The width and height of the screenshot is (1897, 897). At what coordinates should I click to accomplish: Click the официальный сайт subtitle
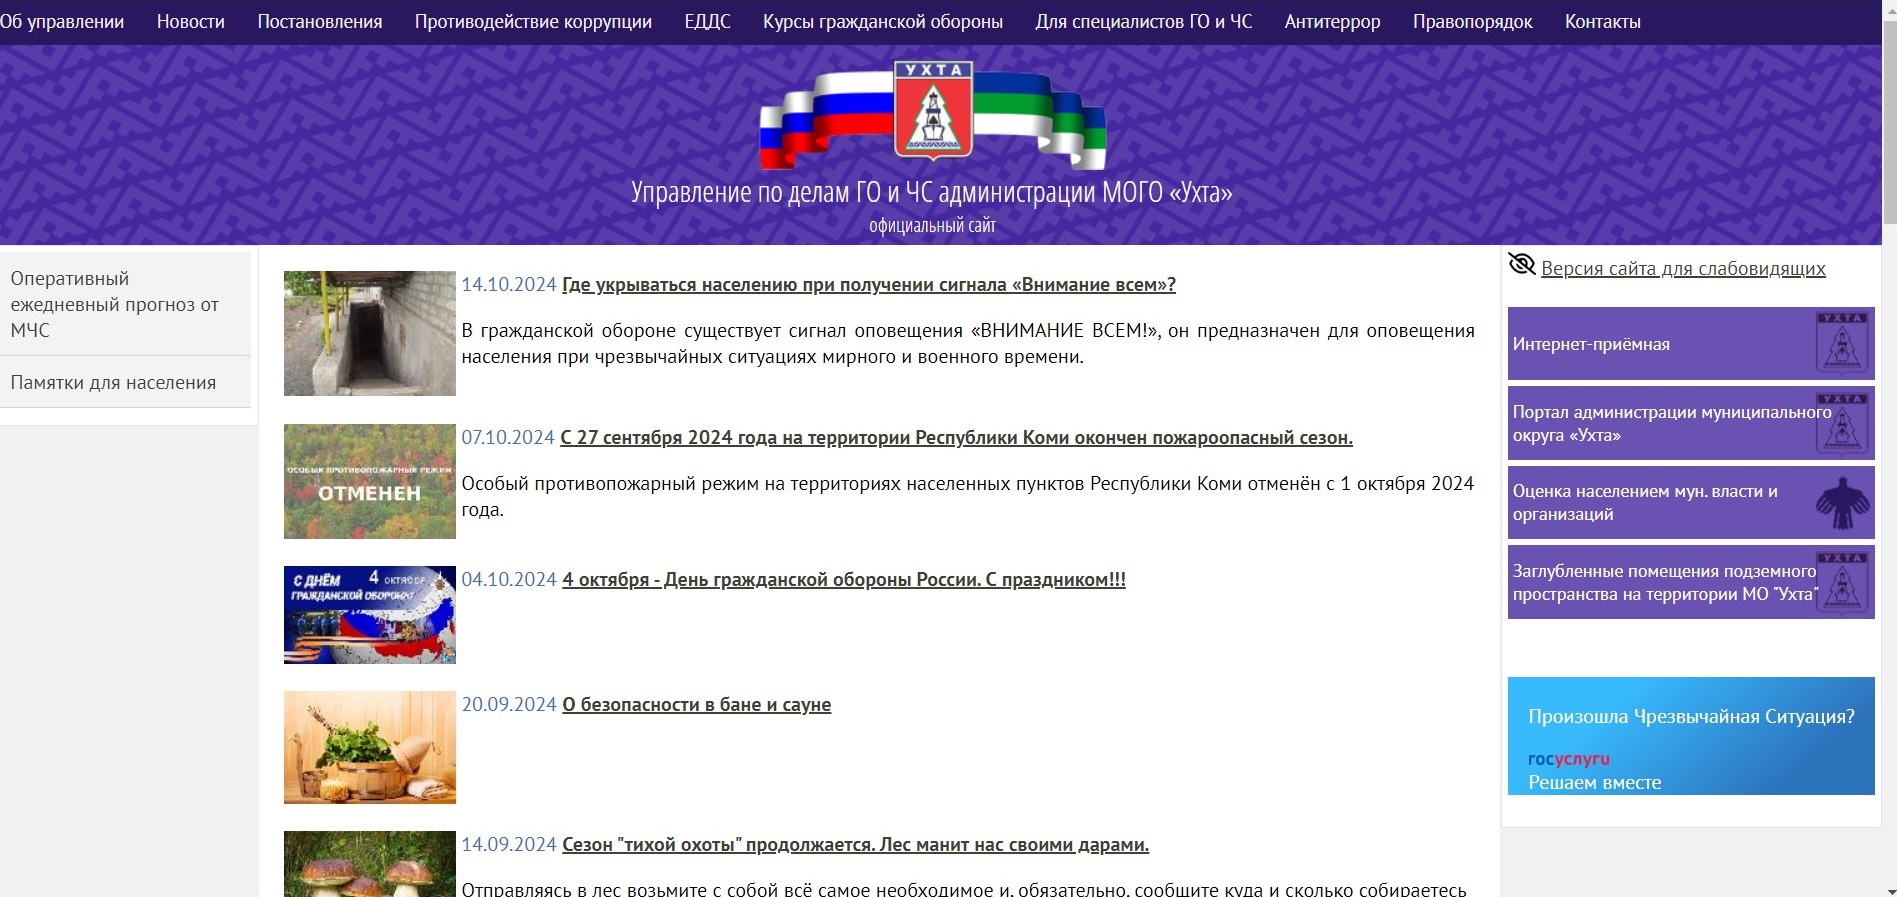[932, 226]
